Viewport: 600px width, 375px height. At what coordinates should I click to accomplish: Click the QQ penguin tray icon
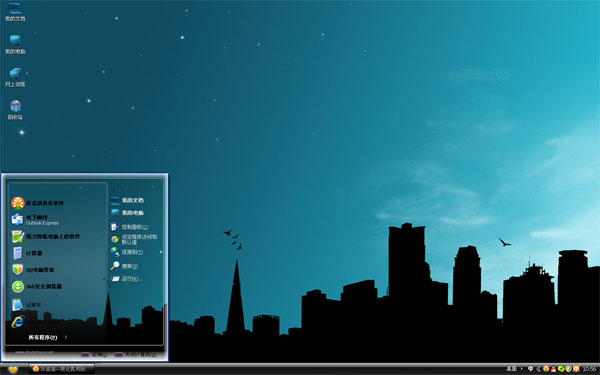point(553,369)
